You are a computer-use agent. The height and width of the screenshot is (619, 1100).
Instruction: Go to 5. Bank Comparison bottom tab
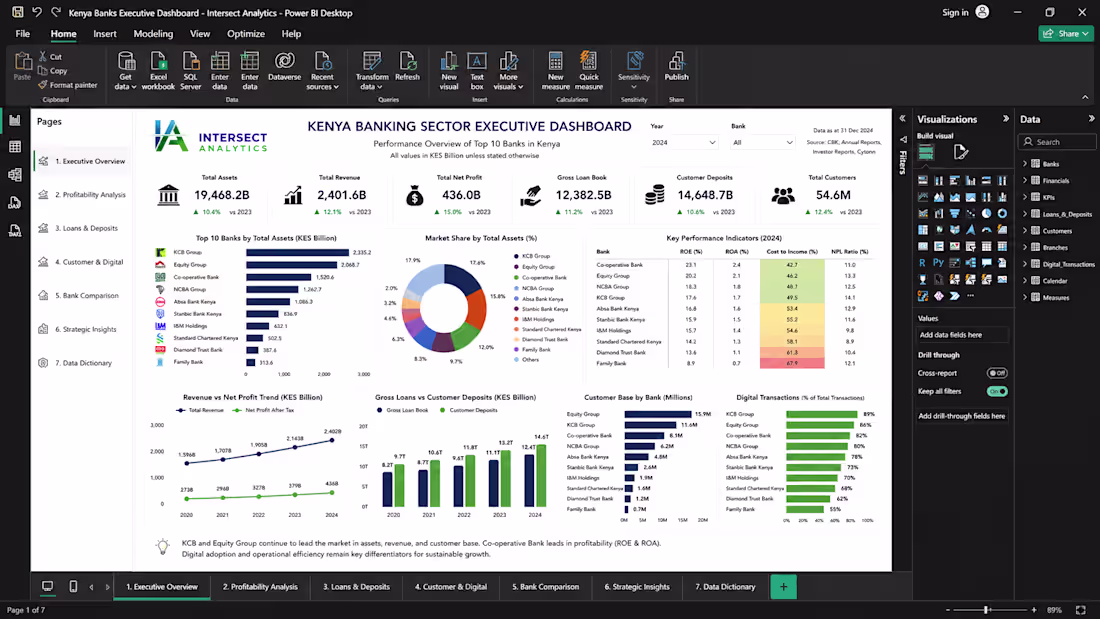pos(545,587)
